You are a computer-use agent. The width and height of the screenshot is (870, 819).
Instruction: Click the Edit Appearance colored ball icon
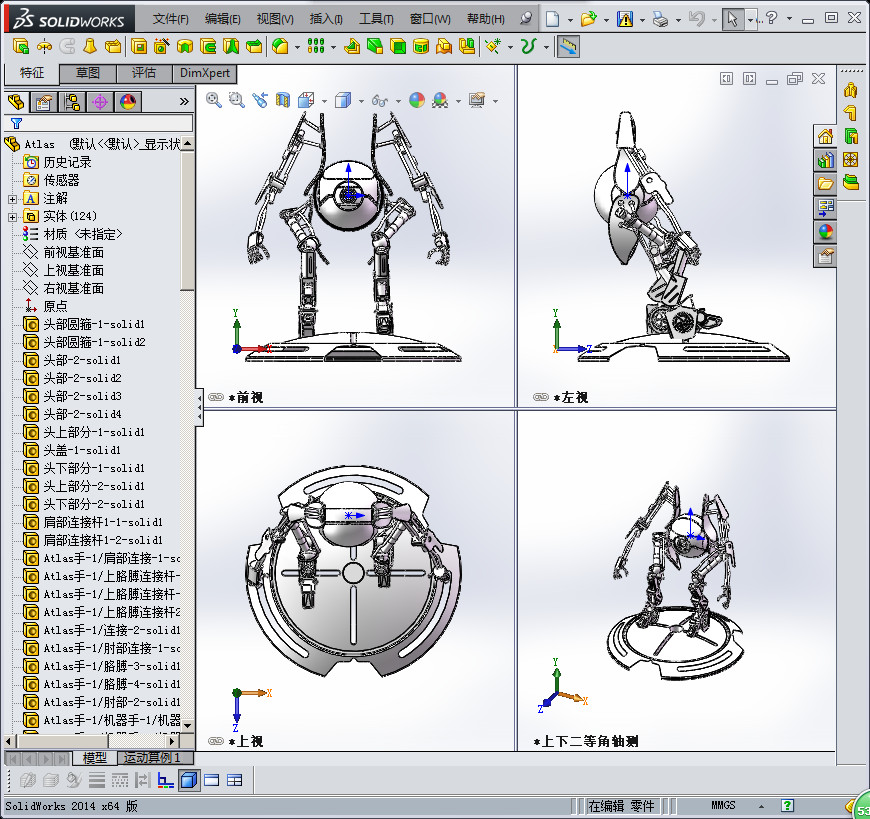click(x=417, y=100)
